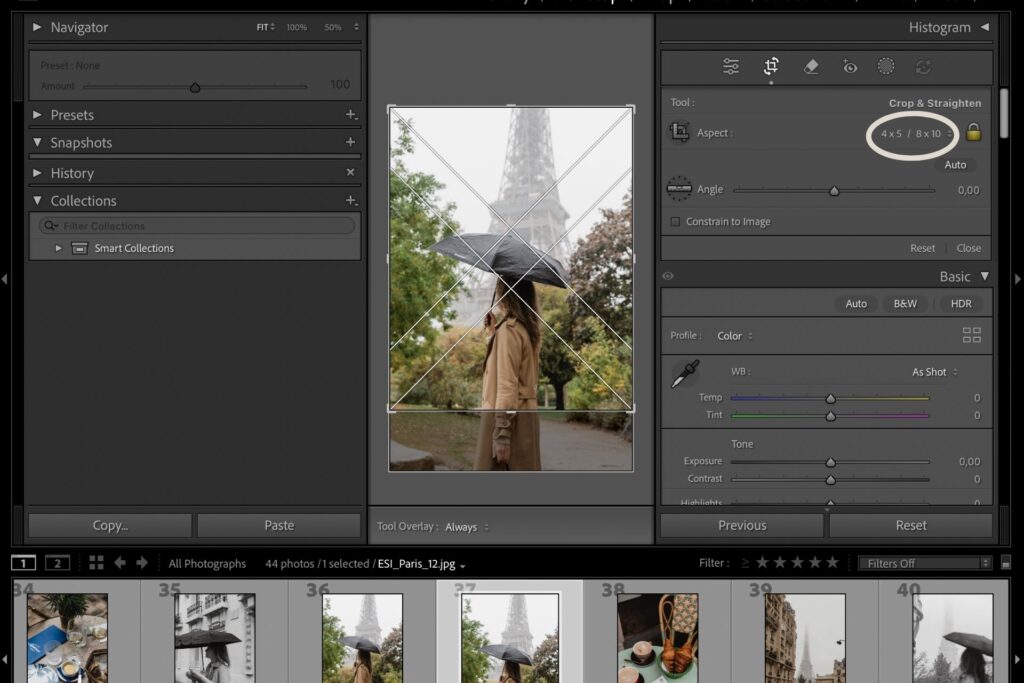Click the Exposure slider handle
The width and height of the screenshot is (1024, 683).
[830, 462]
